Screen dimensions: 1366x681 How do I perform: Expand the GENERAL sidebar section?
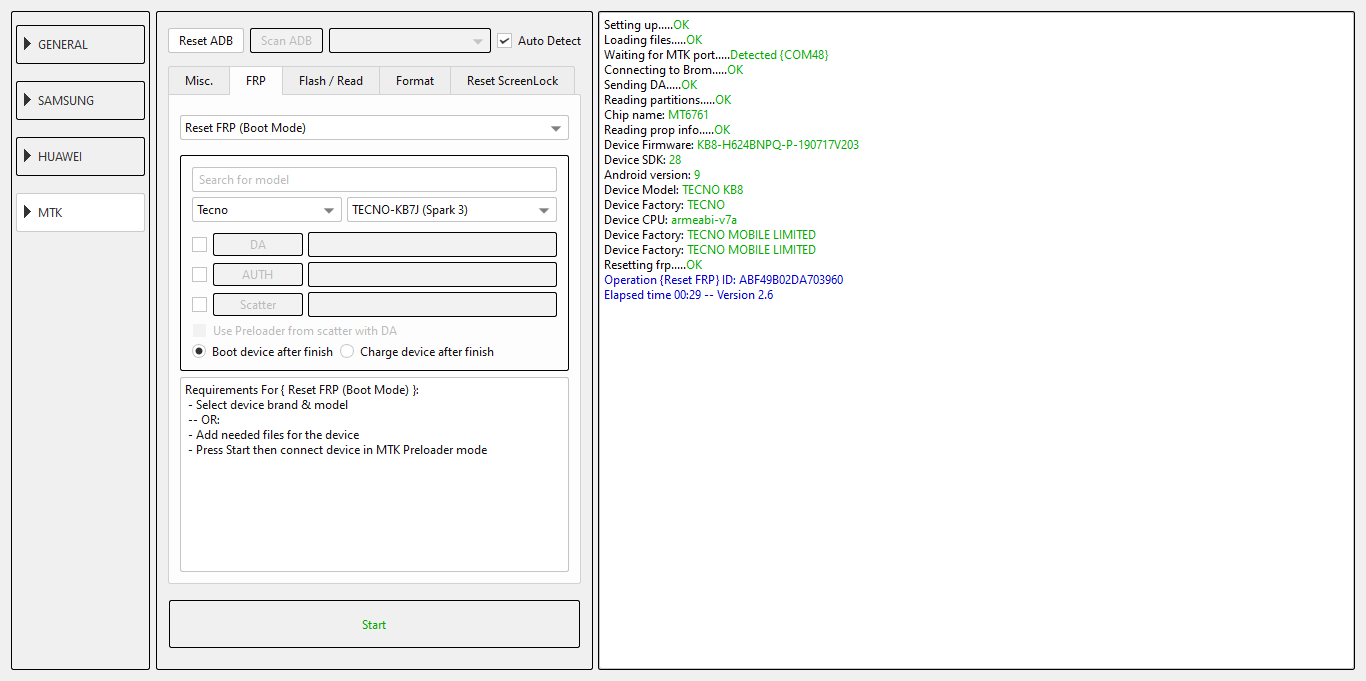click(80, 45)
